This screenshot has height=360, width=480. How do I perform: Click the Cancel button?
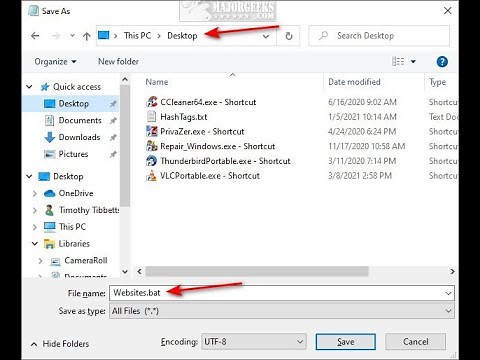tap(415, 342)
